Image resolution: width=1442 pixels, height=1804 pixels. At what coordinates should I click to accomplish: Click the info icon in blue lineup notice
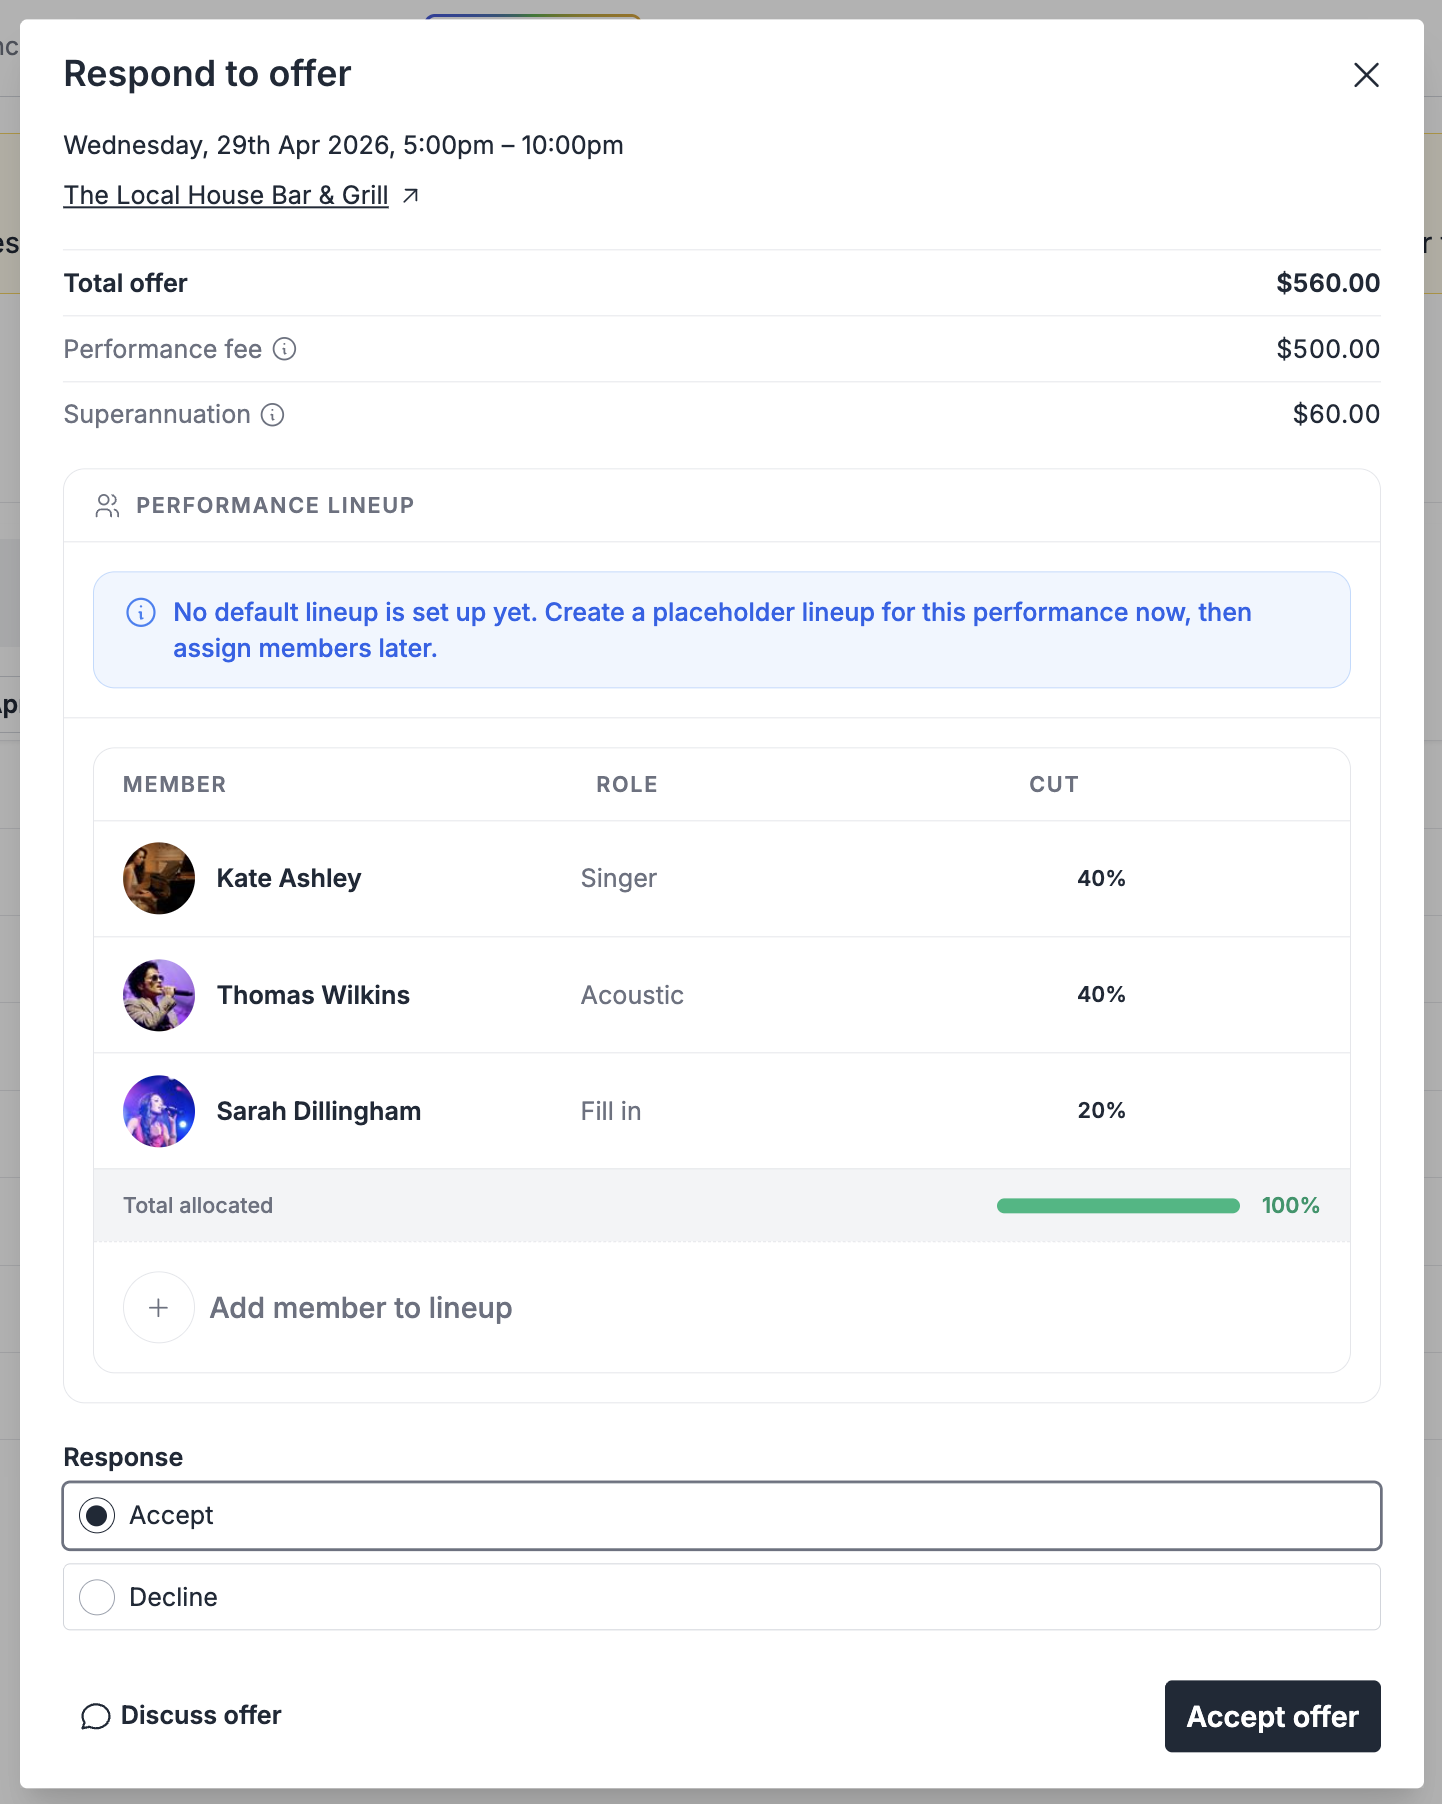point(141,613)
